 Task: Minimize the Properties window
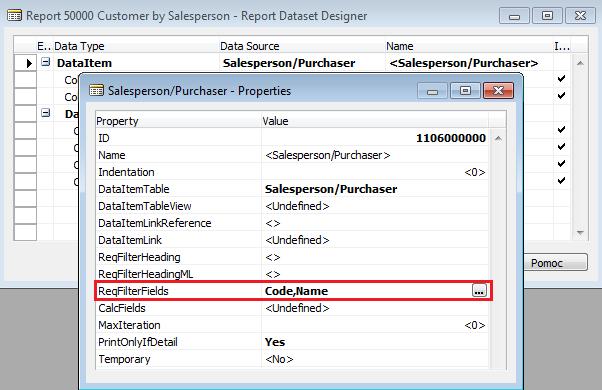pyautogui.click(x=432, y=91)
